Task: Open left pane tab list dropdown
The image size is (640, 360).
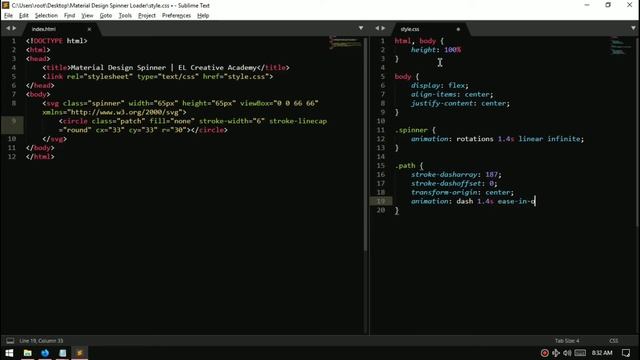Action: pyautogui.click(x=361, y=28)
